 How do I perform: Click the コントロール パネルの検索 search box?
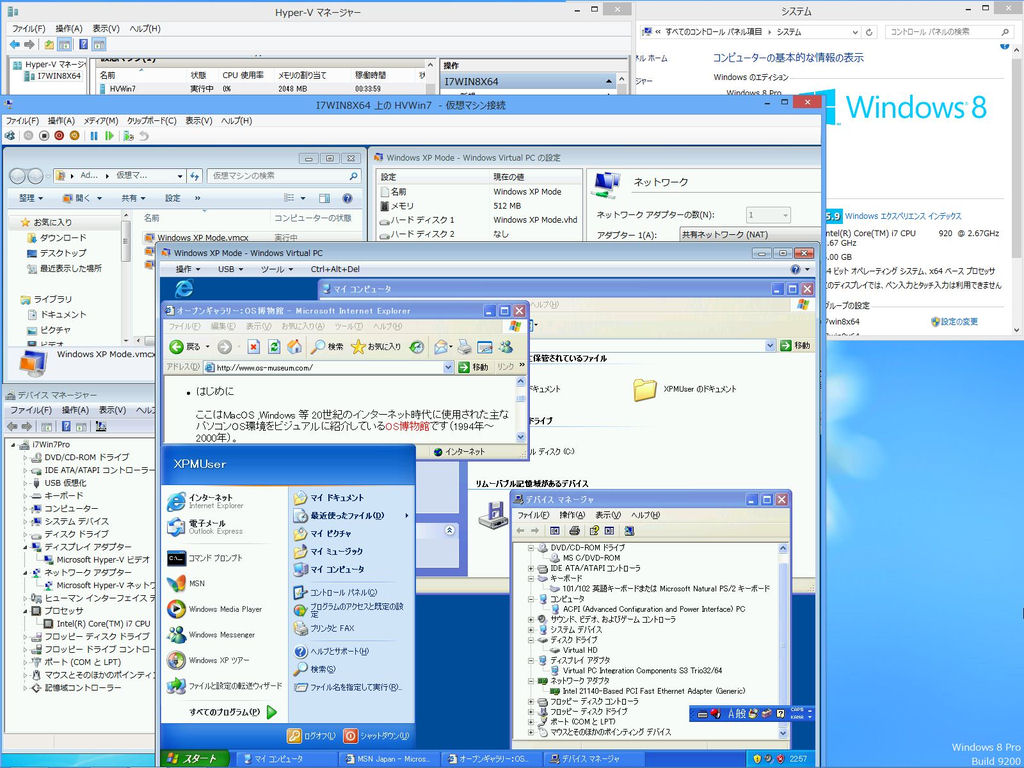coord(949,31)
